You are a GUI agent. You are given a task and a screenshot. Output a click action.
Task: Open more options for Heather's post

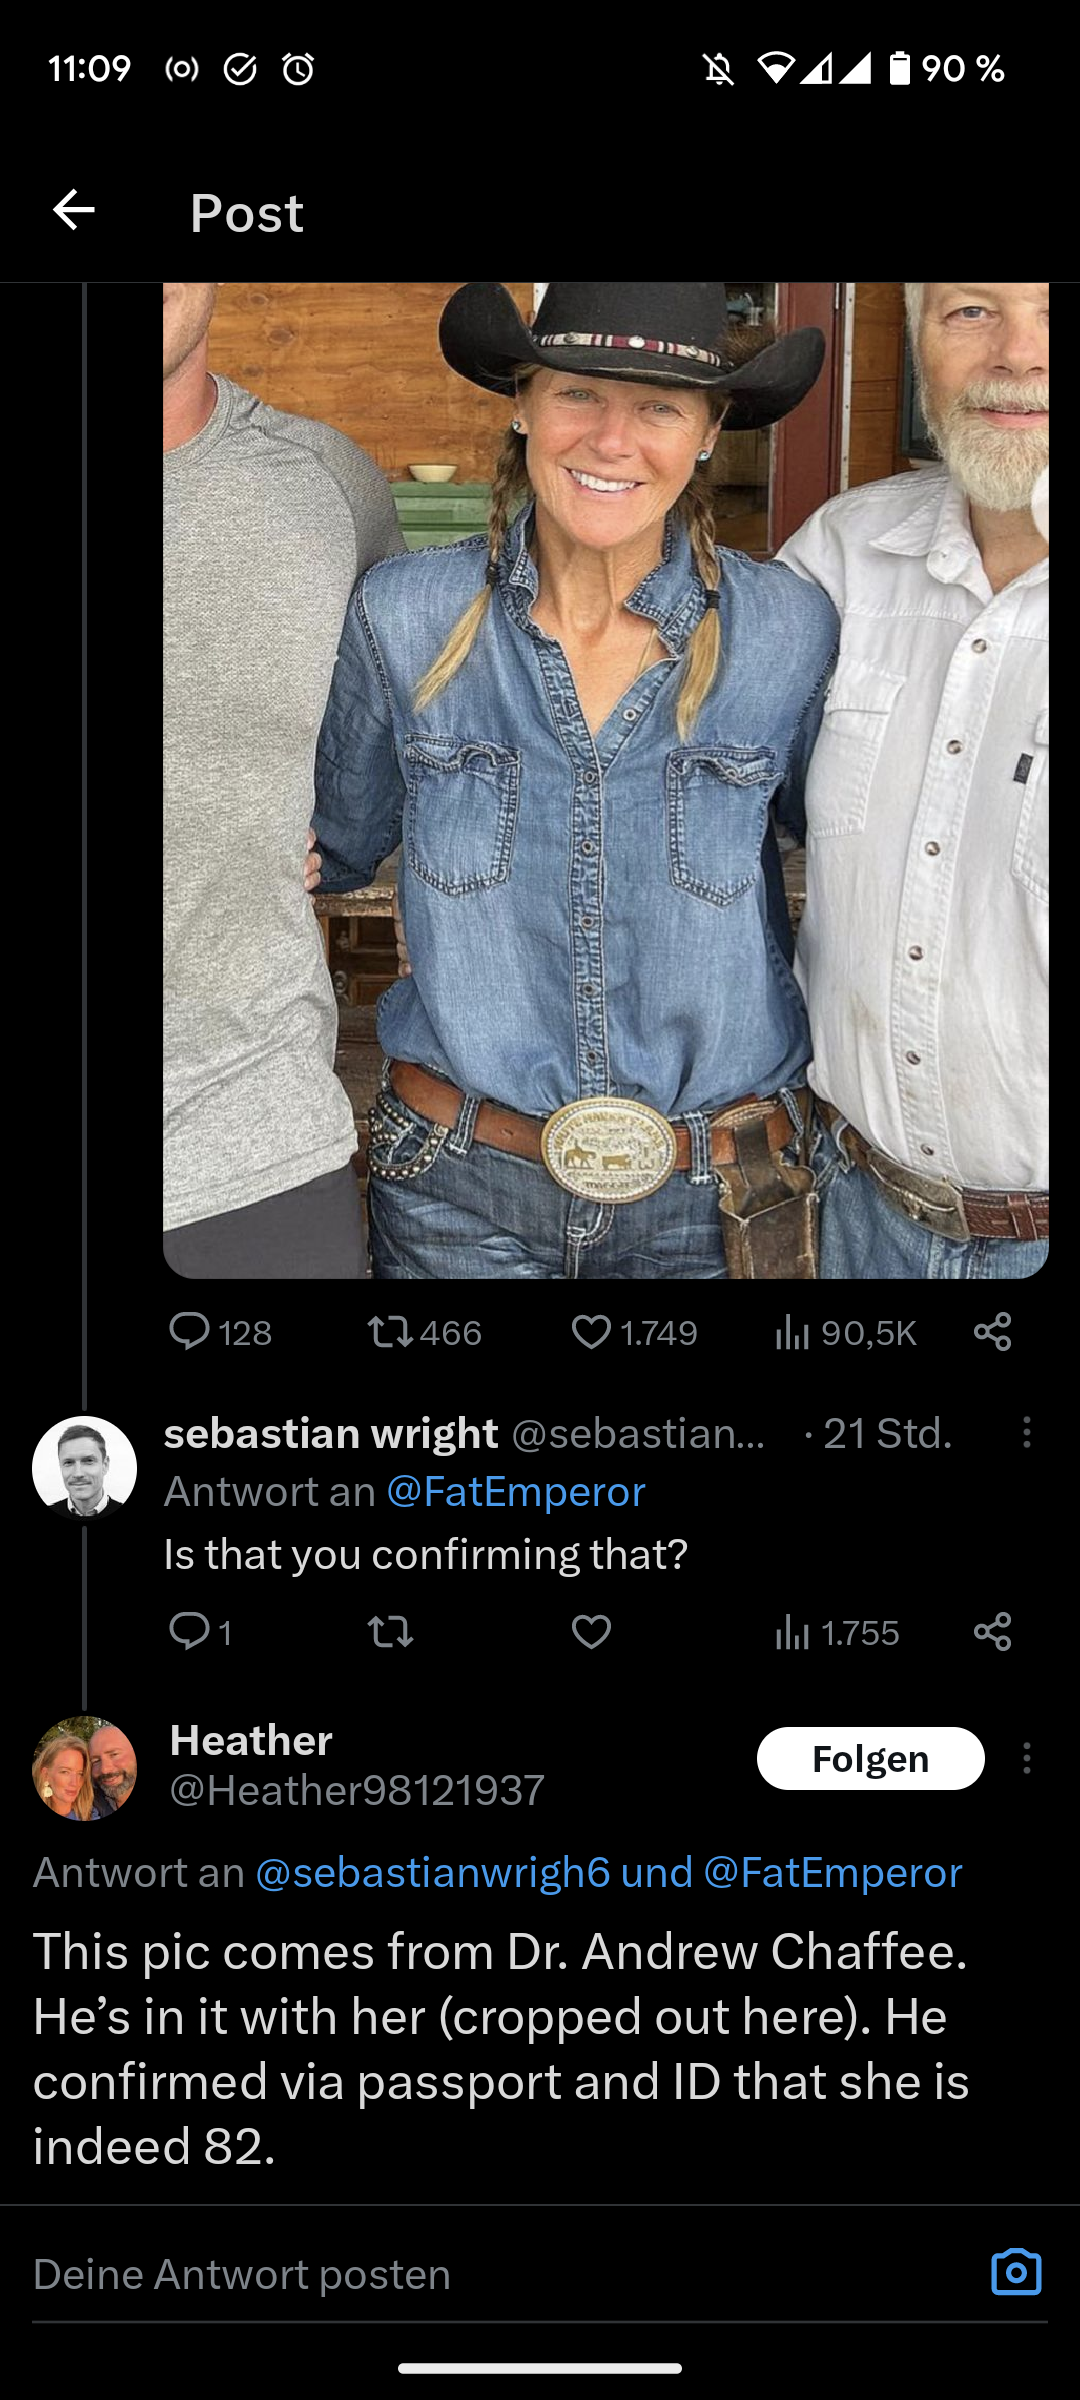[x=1026, y=1758]
